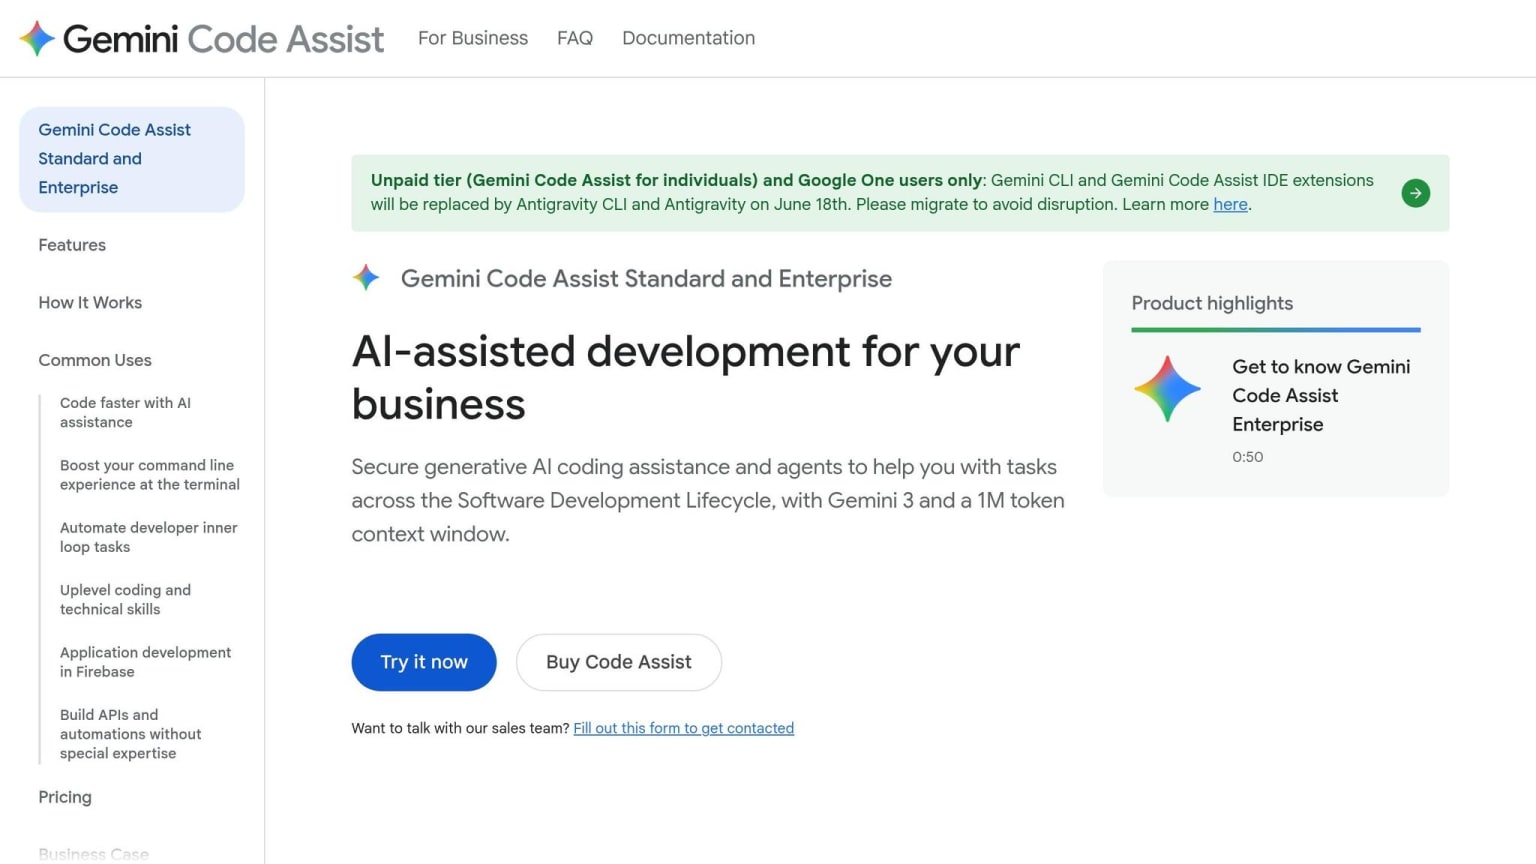Select Automate developer inner loop tasks

149,537
